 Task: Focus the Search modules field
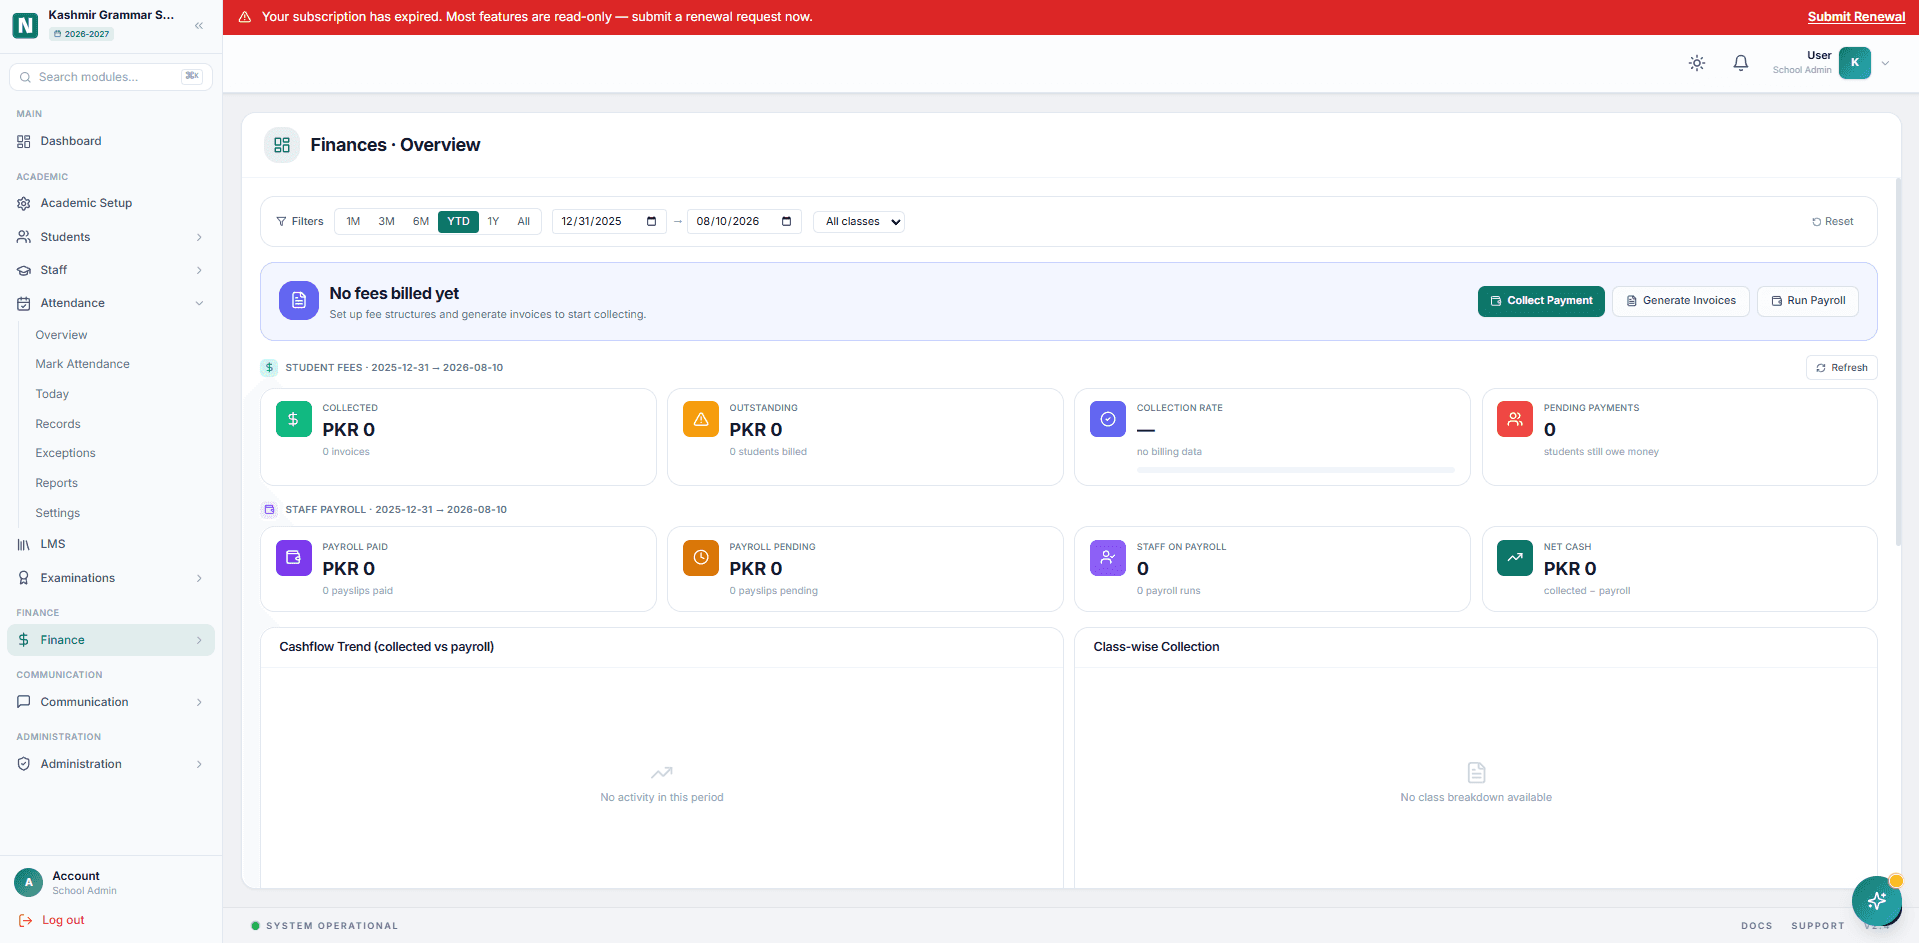[110, 77]
